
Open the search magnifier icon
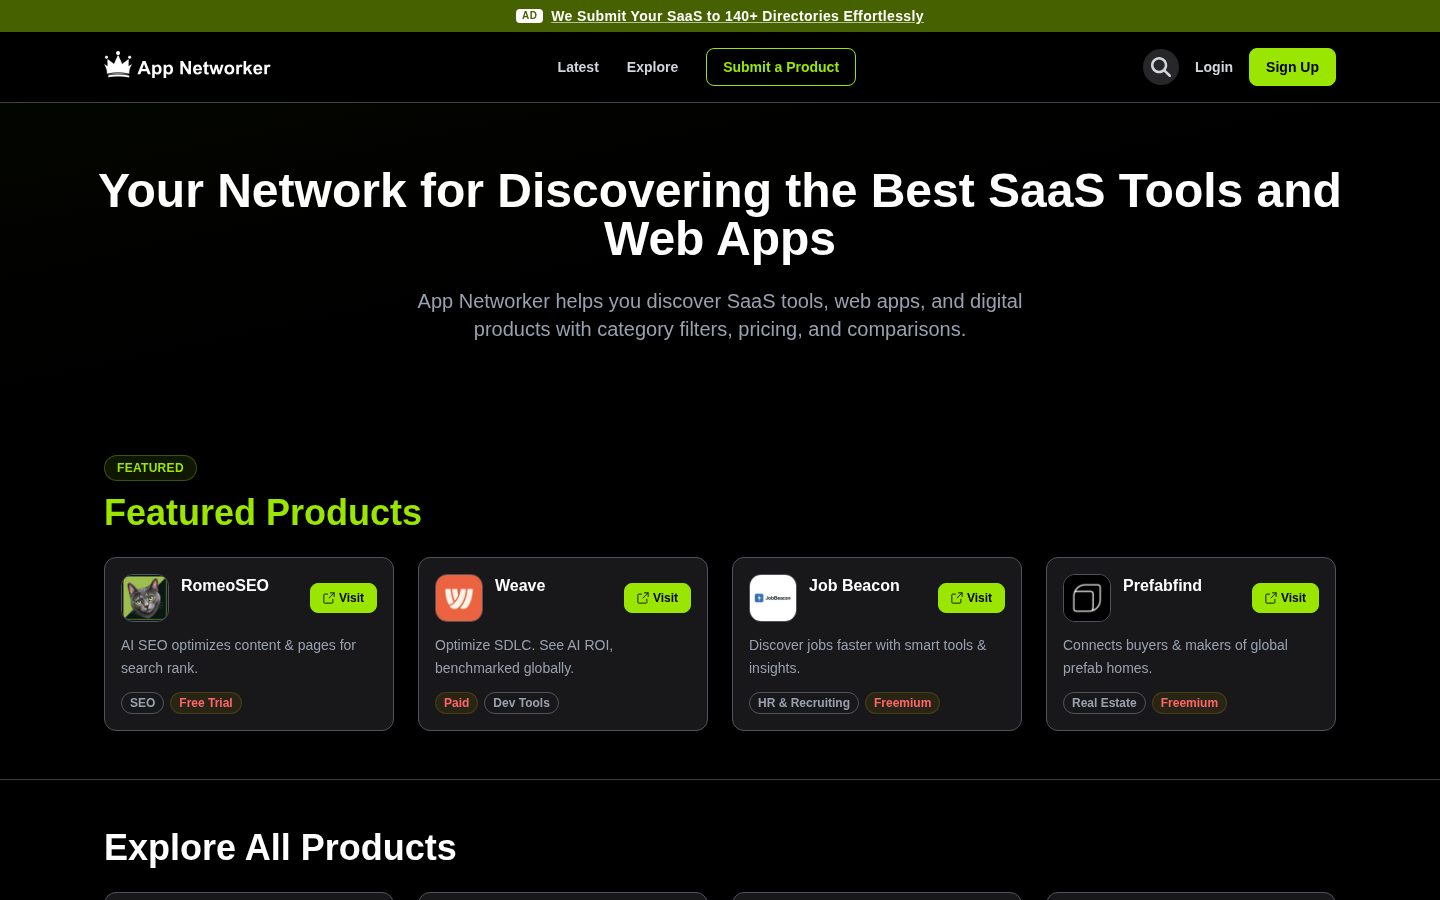(1161, 67)
